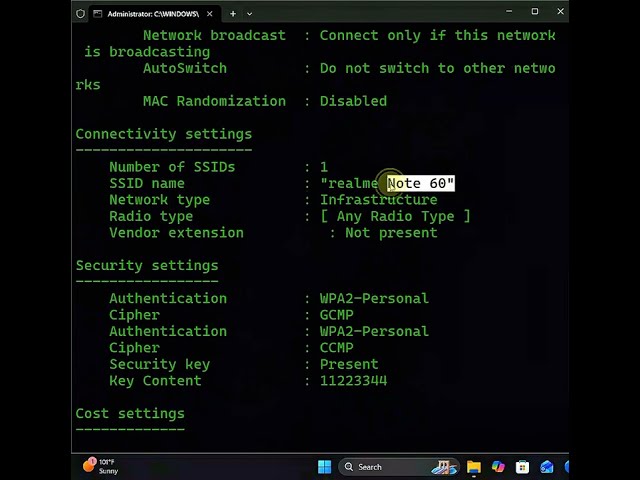640x480 pixels.
Task: Open Microsoft Store from the taskbar
Action: tap(522, 467)
